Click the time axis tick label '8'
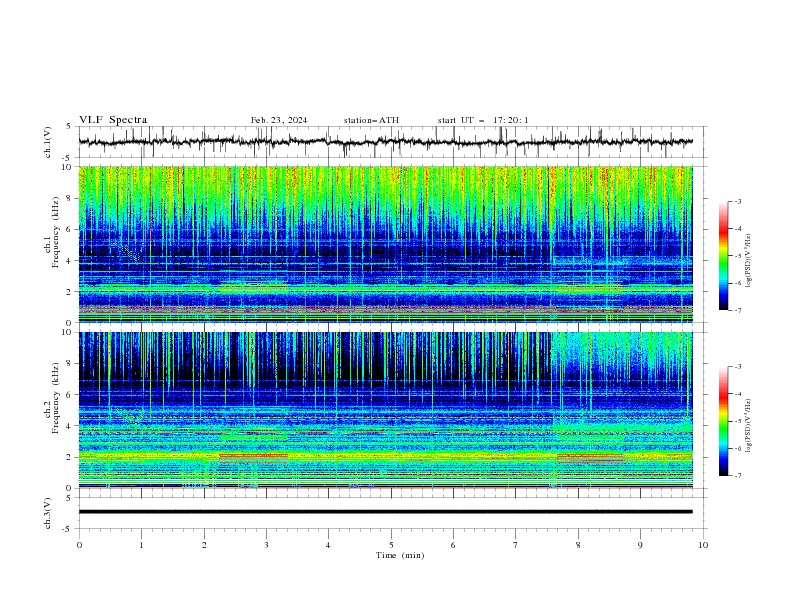Screen dimensions: 792x612 [578, 545]
